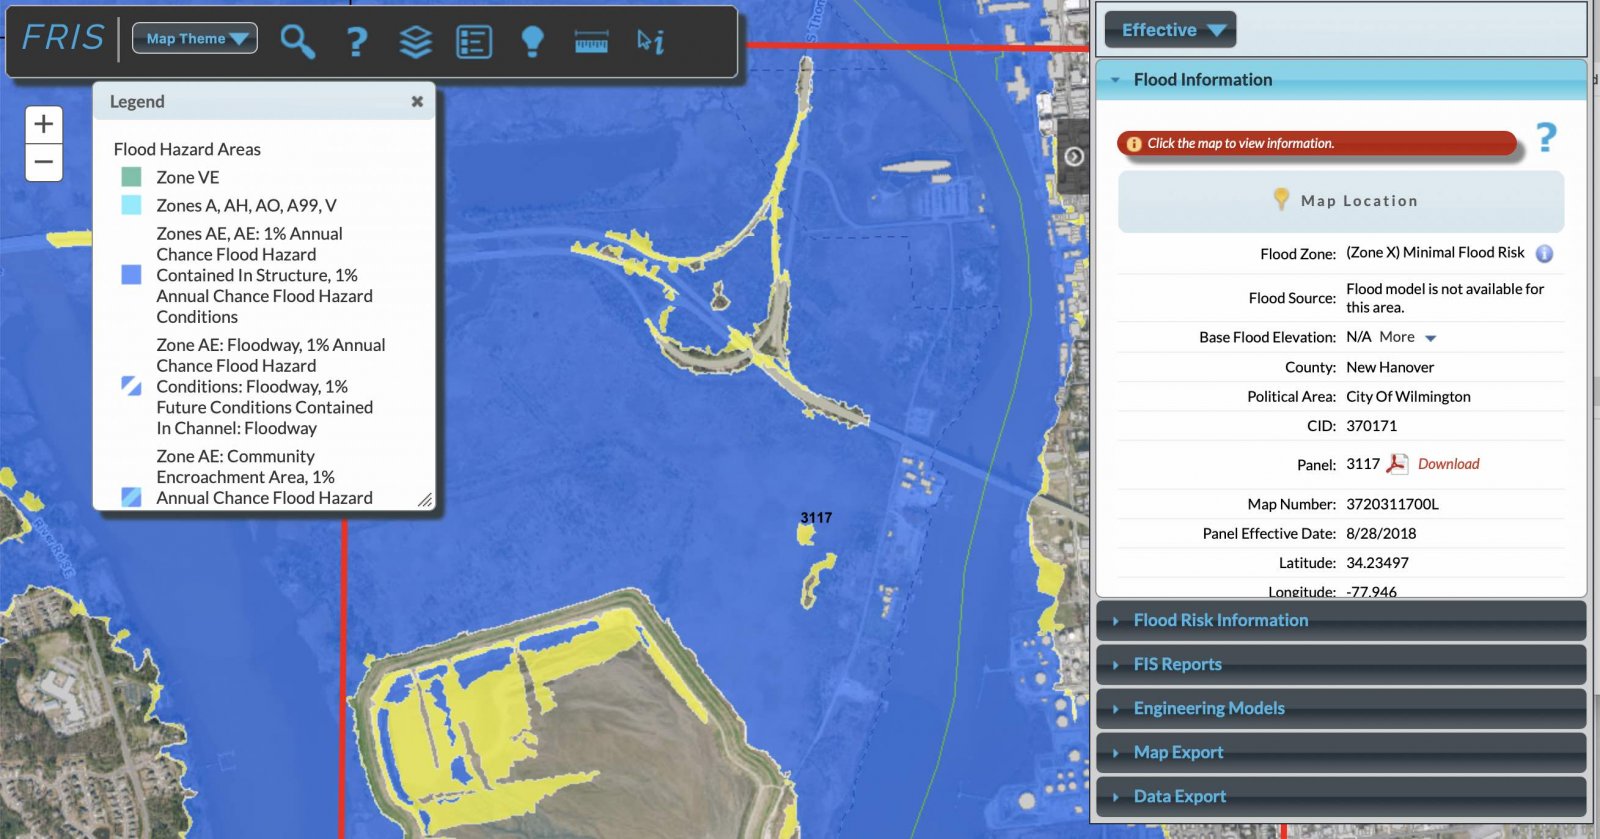Image resolution: width=1600 pixels, height=839 pixels.
Task: Click the search magnifying glass icon
Action: (x=297, y=41)
